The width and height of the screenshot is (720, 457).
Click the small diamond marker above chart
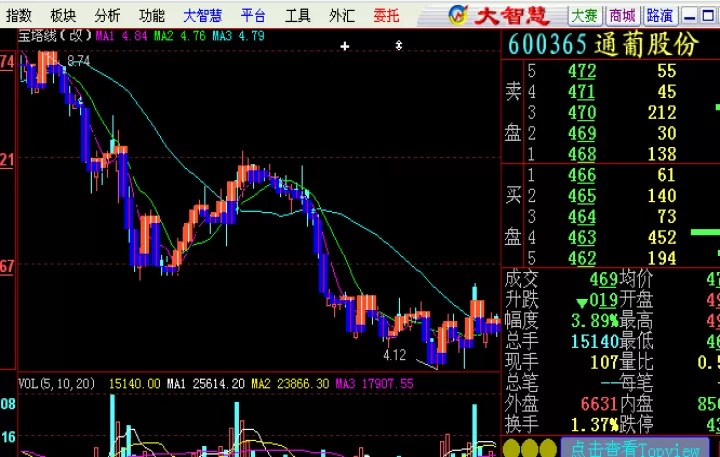[x=399, y=45]
